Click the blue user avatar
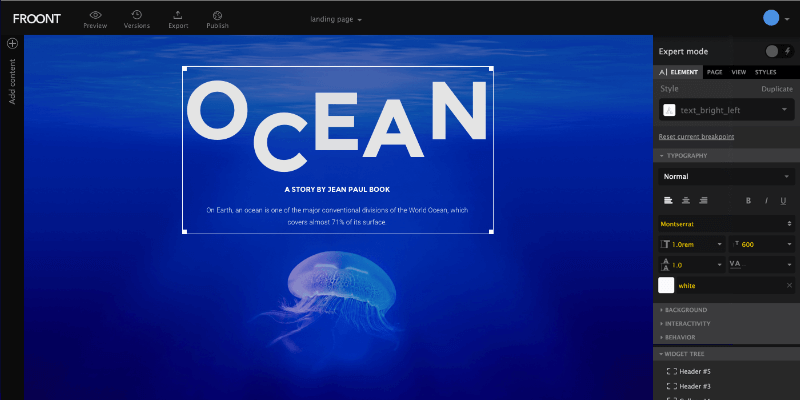This screenshot has height=400, width=800. (x=771, y=18)
